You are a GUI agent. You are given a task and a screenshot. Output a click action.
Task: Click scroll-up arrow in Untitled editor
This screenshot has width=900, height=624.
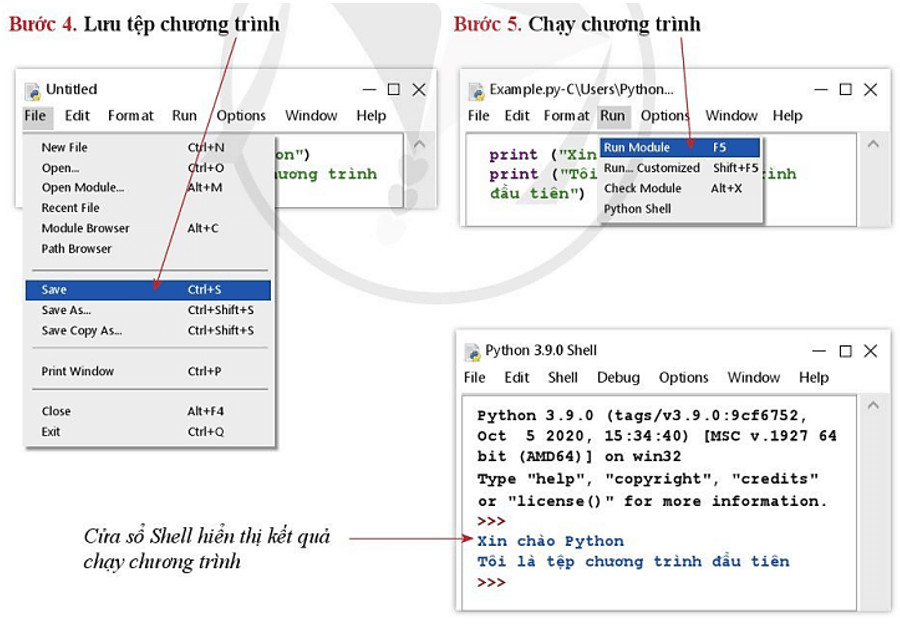point(420,145)
